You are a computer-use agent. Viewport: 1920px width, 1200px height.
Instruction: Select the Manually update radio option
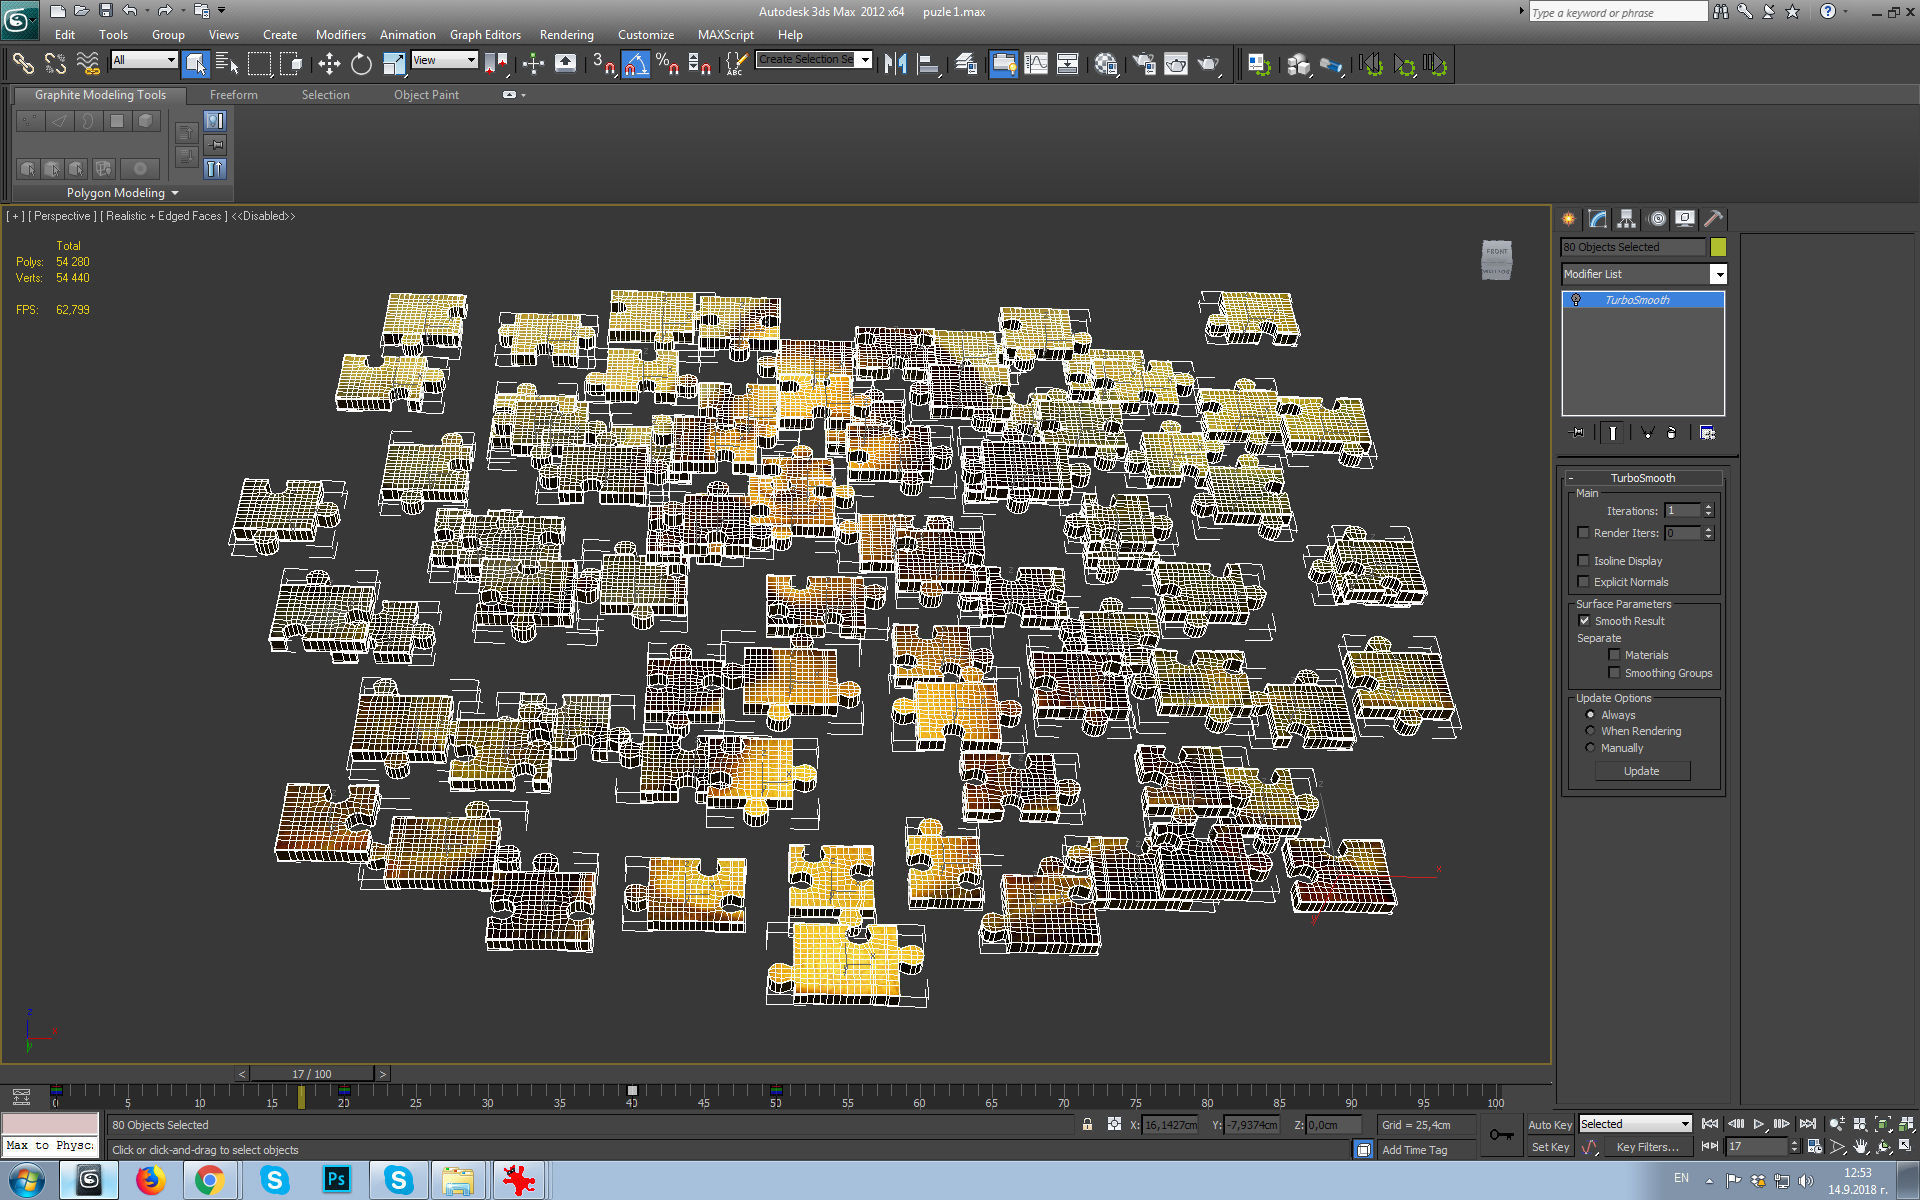coord(1590,748)
